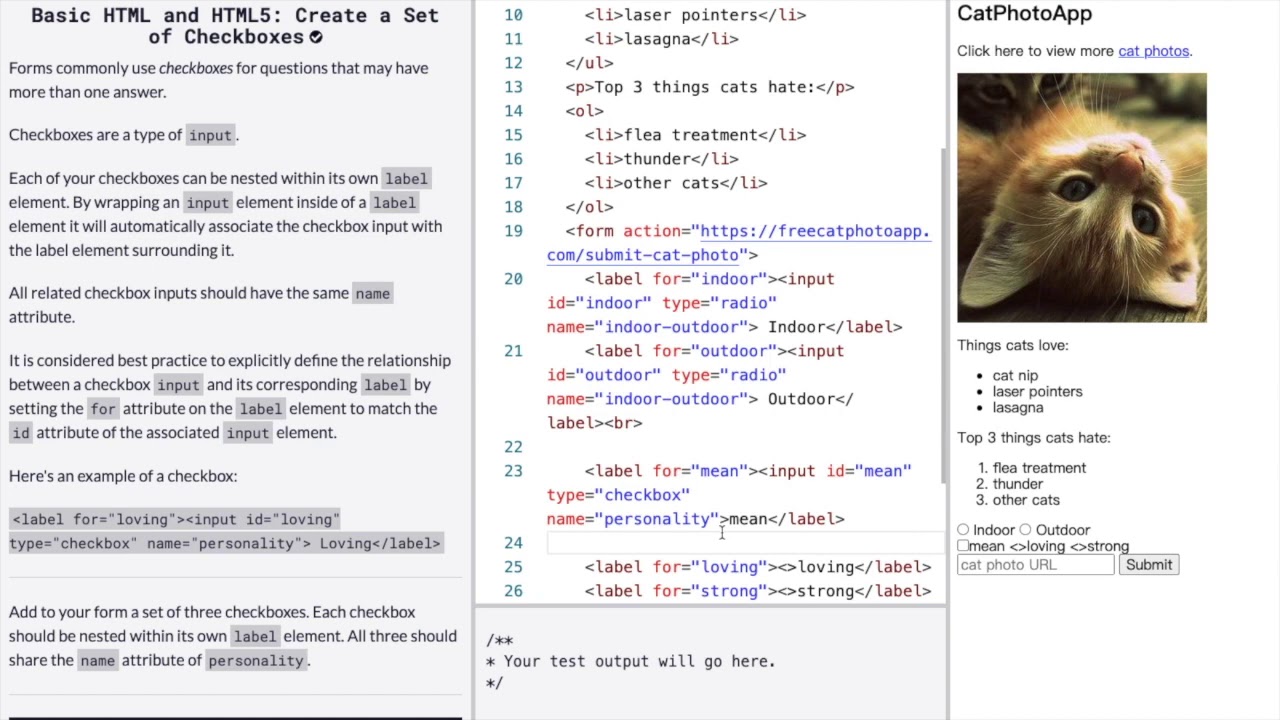Click the Submit button
The height and width of the screenshot is (720, 1280).
point(1149,565)
